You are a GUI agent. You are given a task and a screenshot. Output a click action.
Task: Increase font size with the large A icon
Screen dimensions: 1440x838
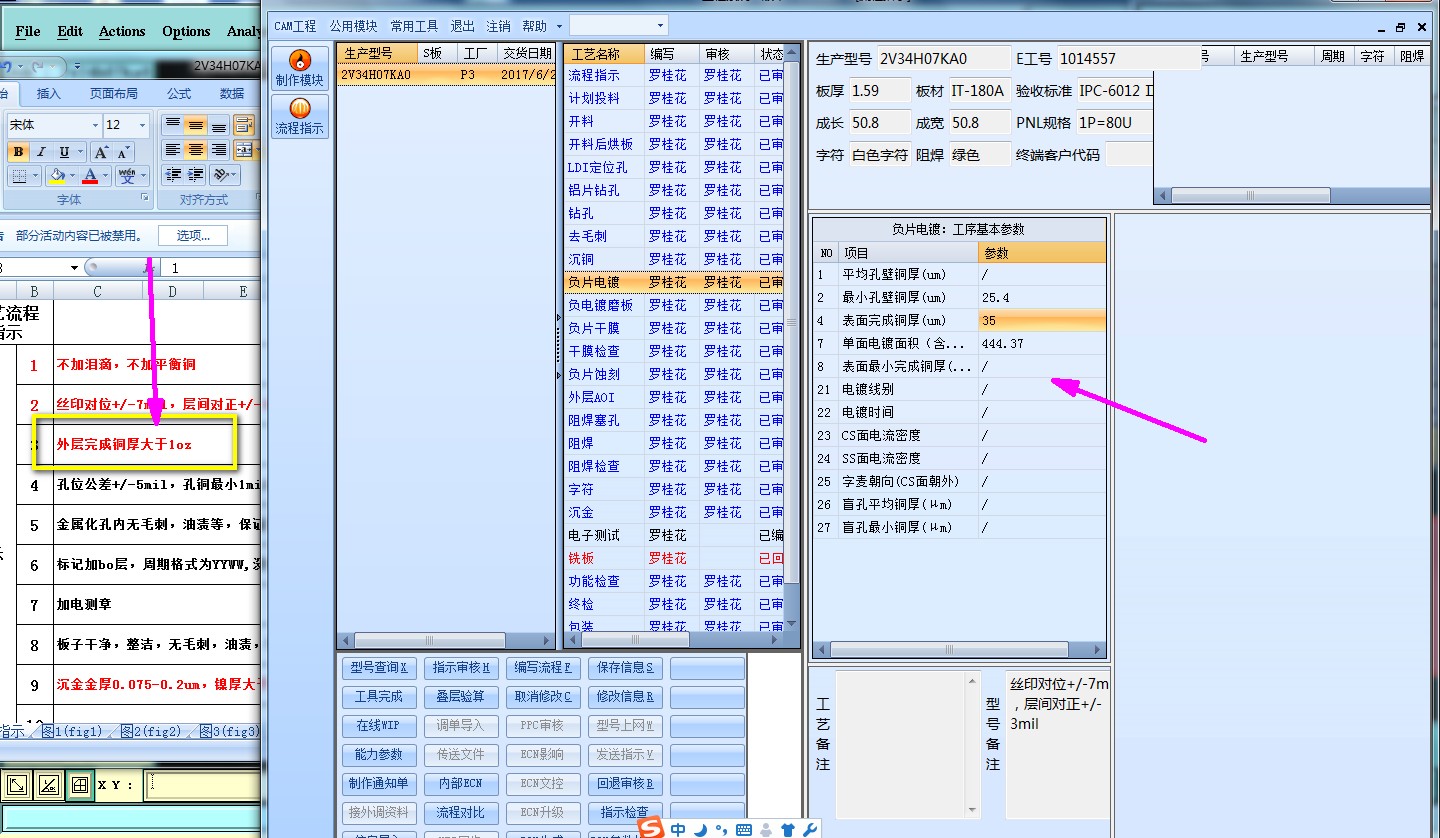(101, 152)
